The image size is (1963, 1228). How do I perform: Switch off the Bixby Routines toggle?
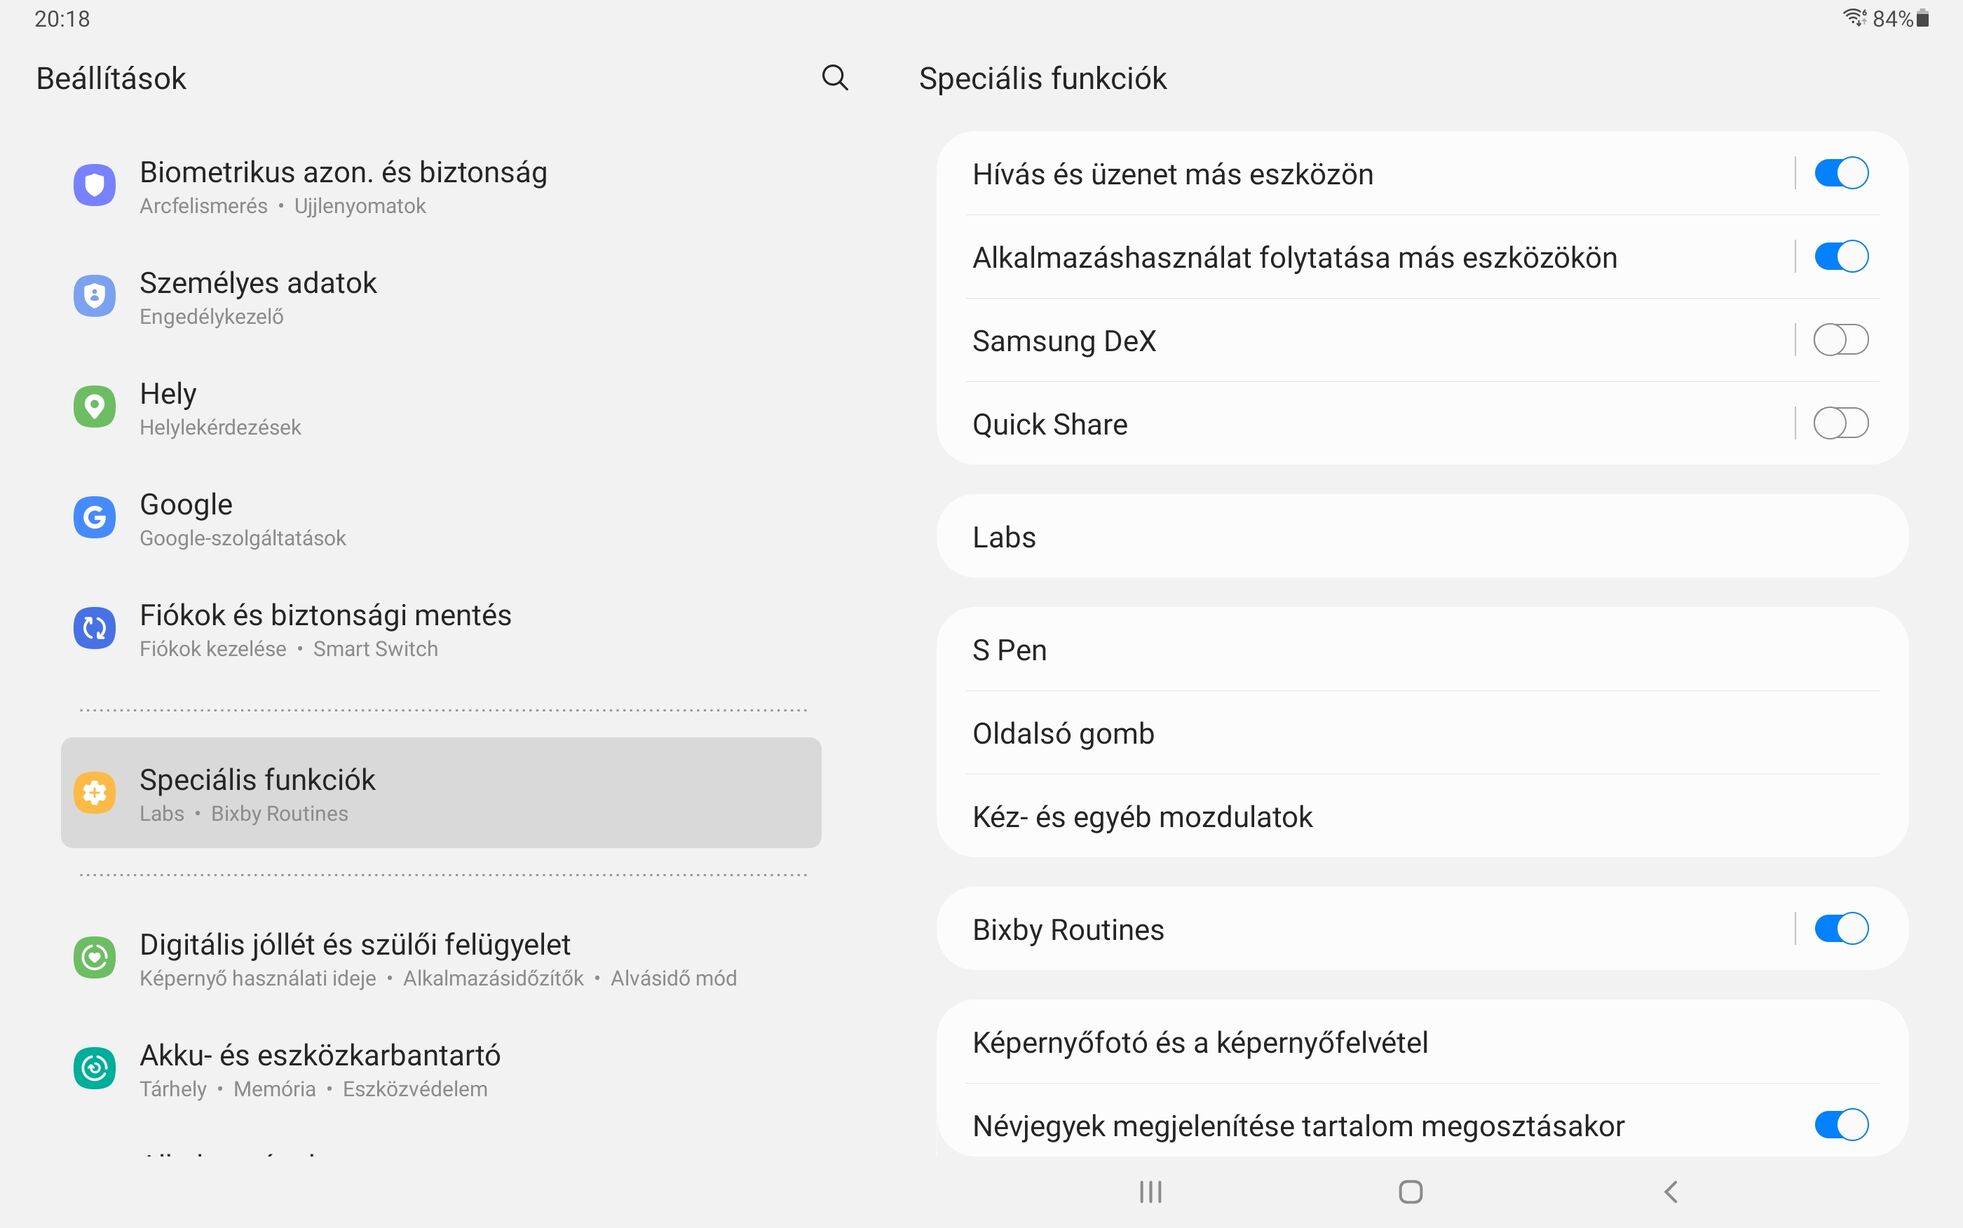pos(1841,929)
